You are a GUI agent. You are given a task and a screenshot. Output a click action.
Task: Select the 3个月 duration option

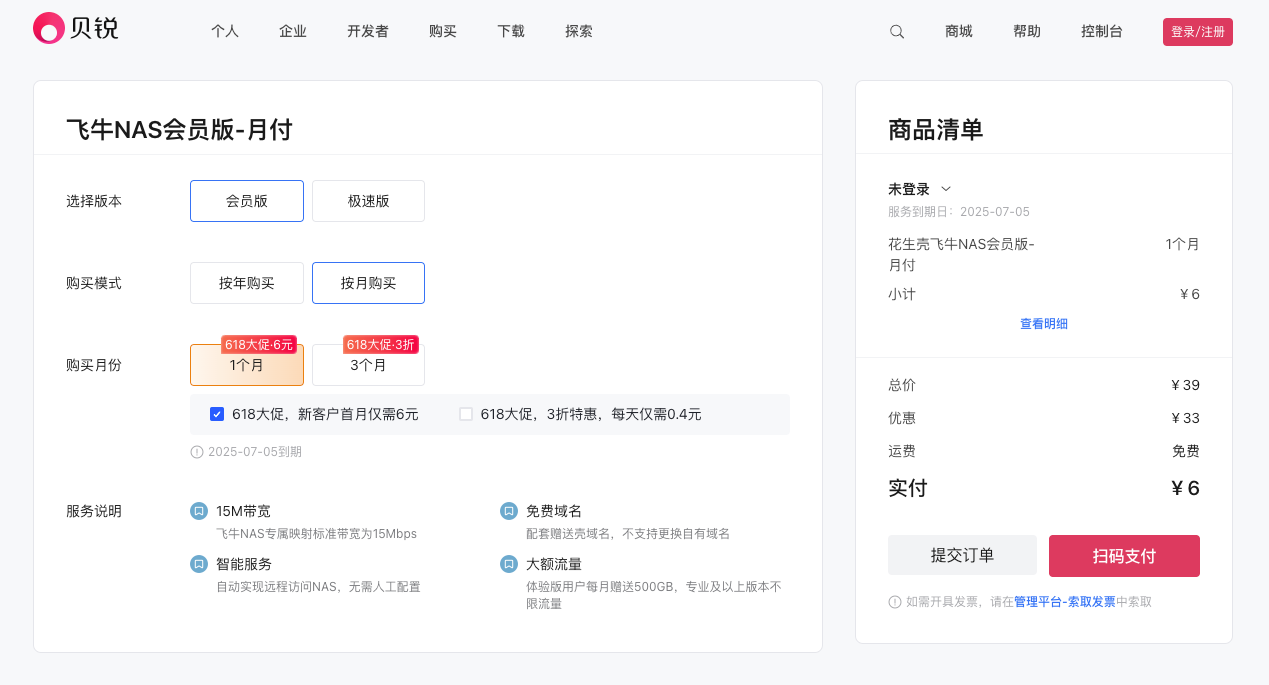point(368,365)
